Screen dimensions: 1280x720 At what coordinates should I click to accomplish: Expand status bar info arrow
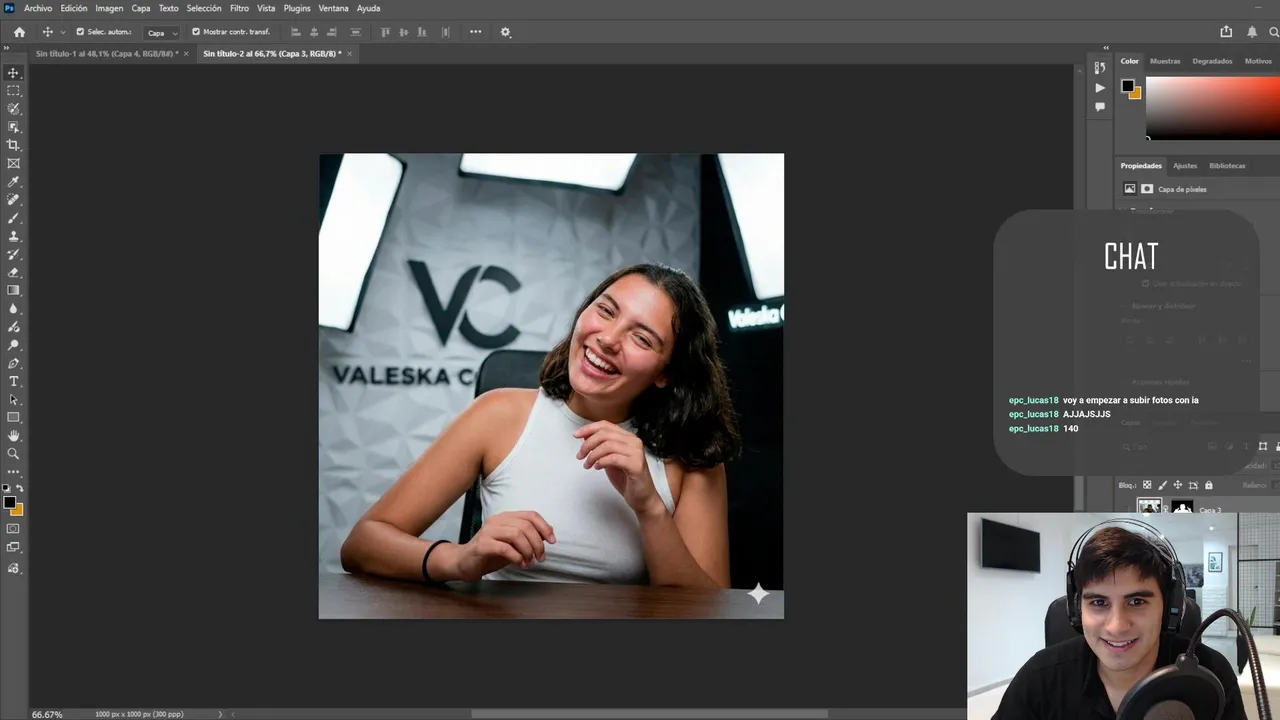[220, 714]
